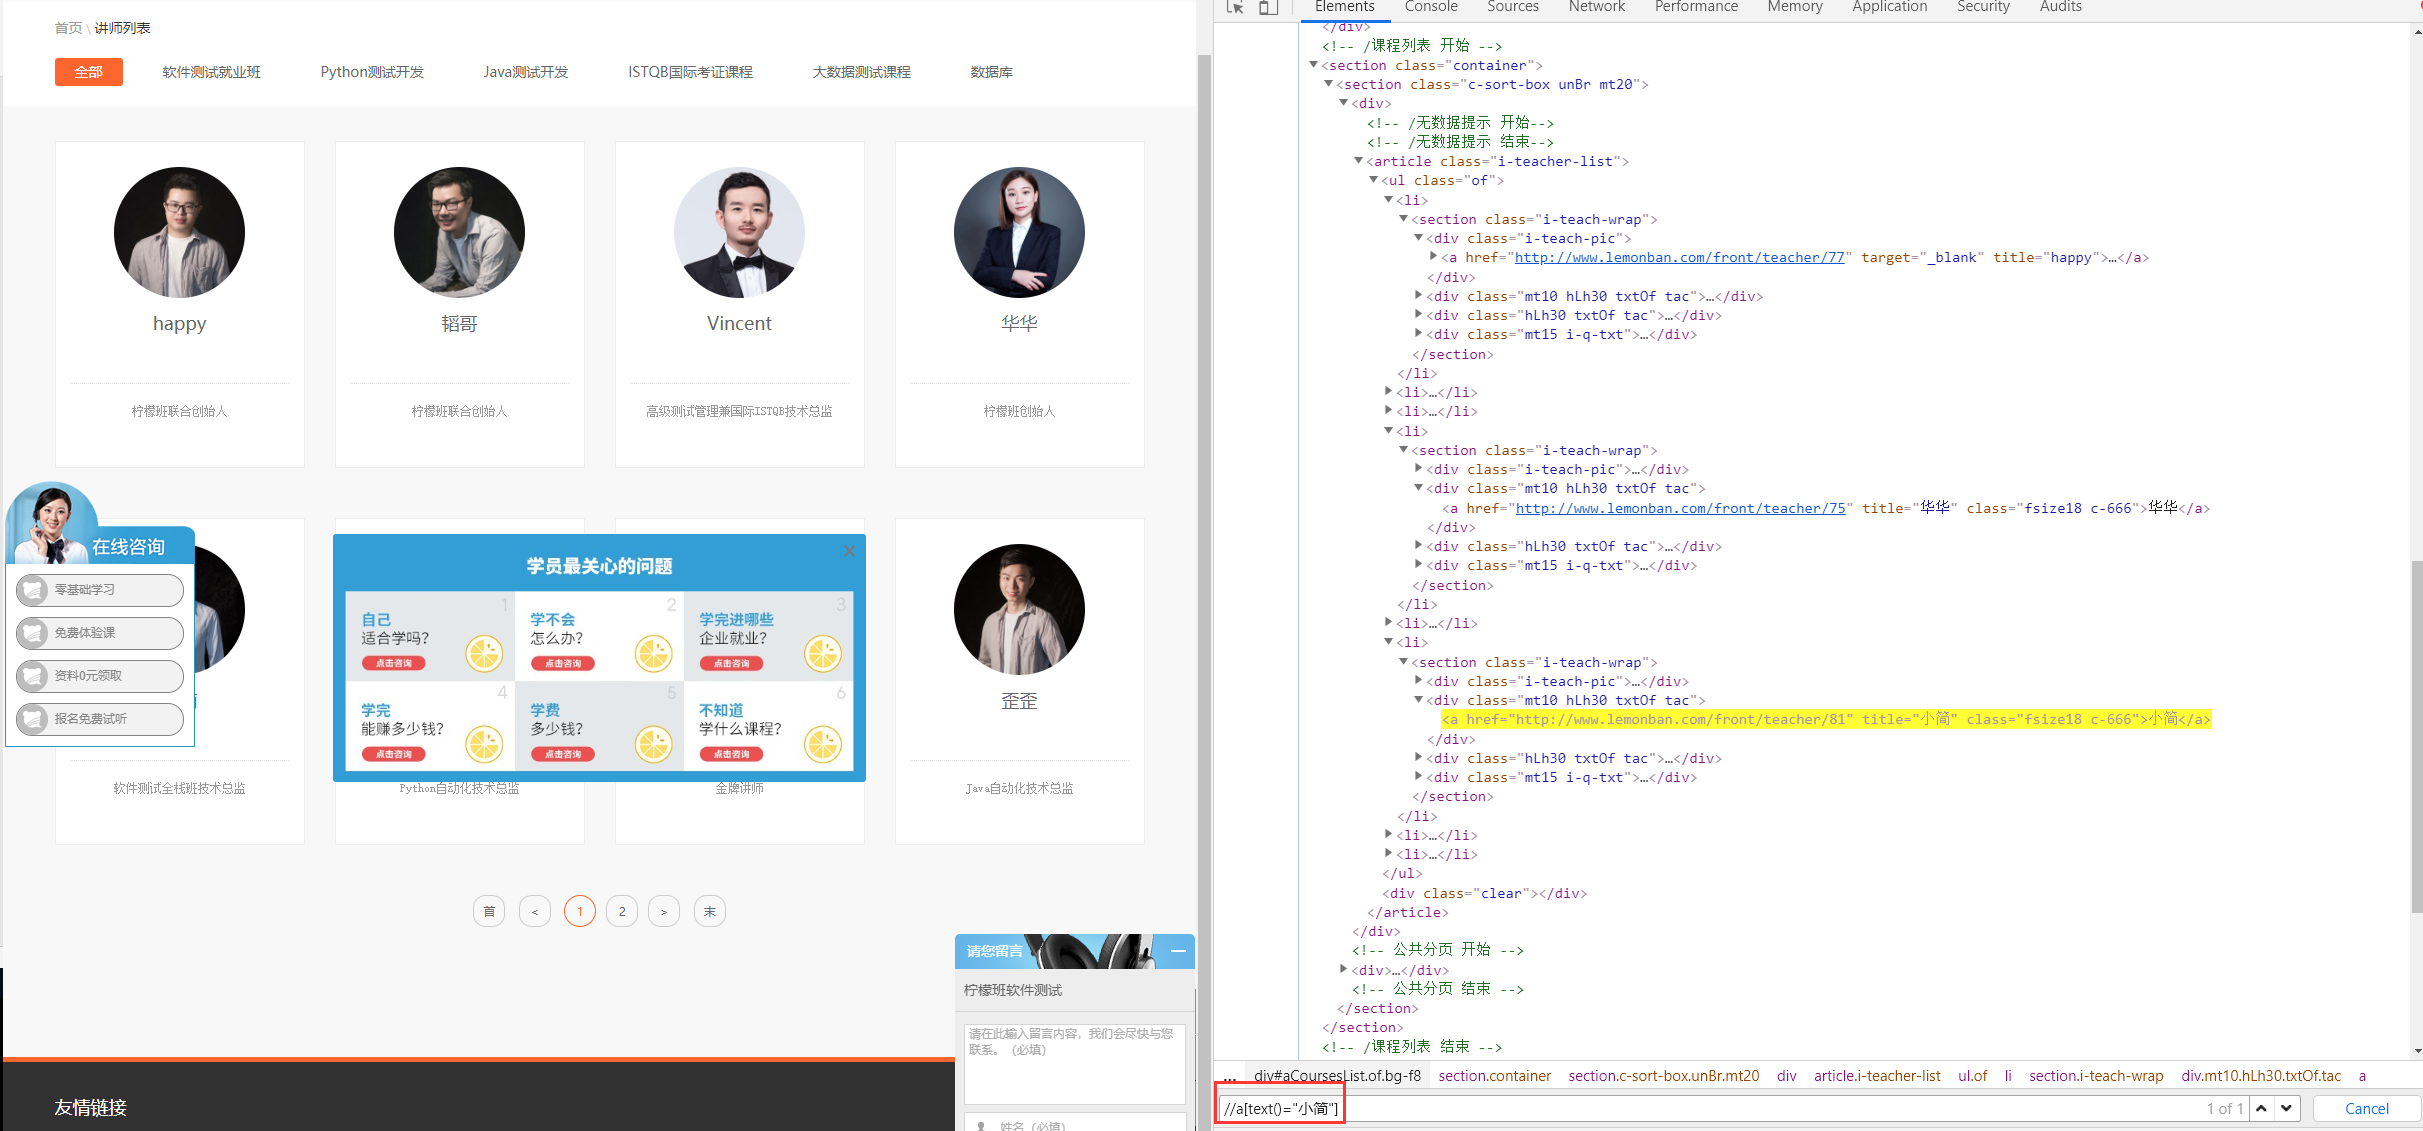Minimize the leave-a-message chat widget
2423x1131 pixels.
(x=1178, y=951)
